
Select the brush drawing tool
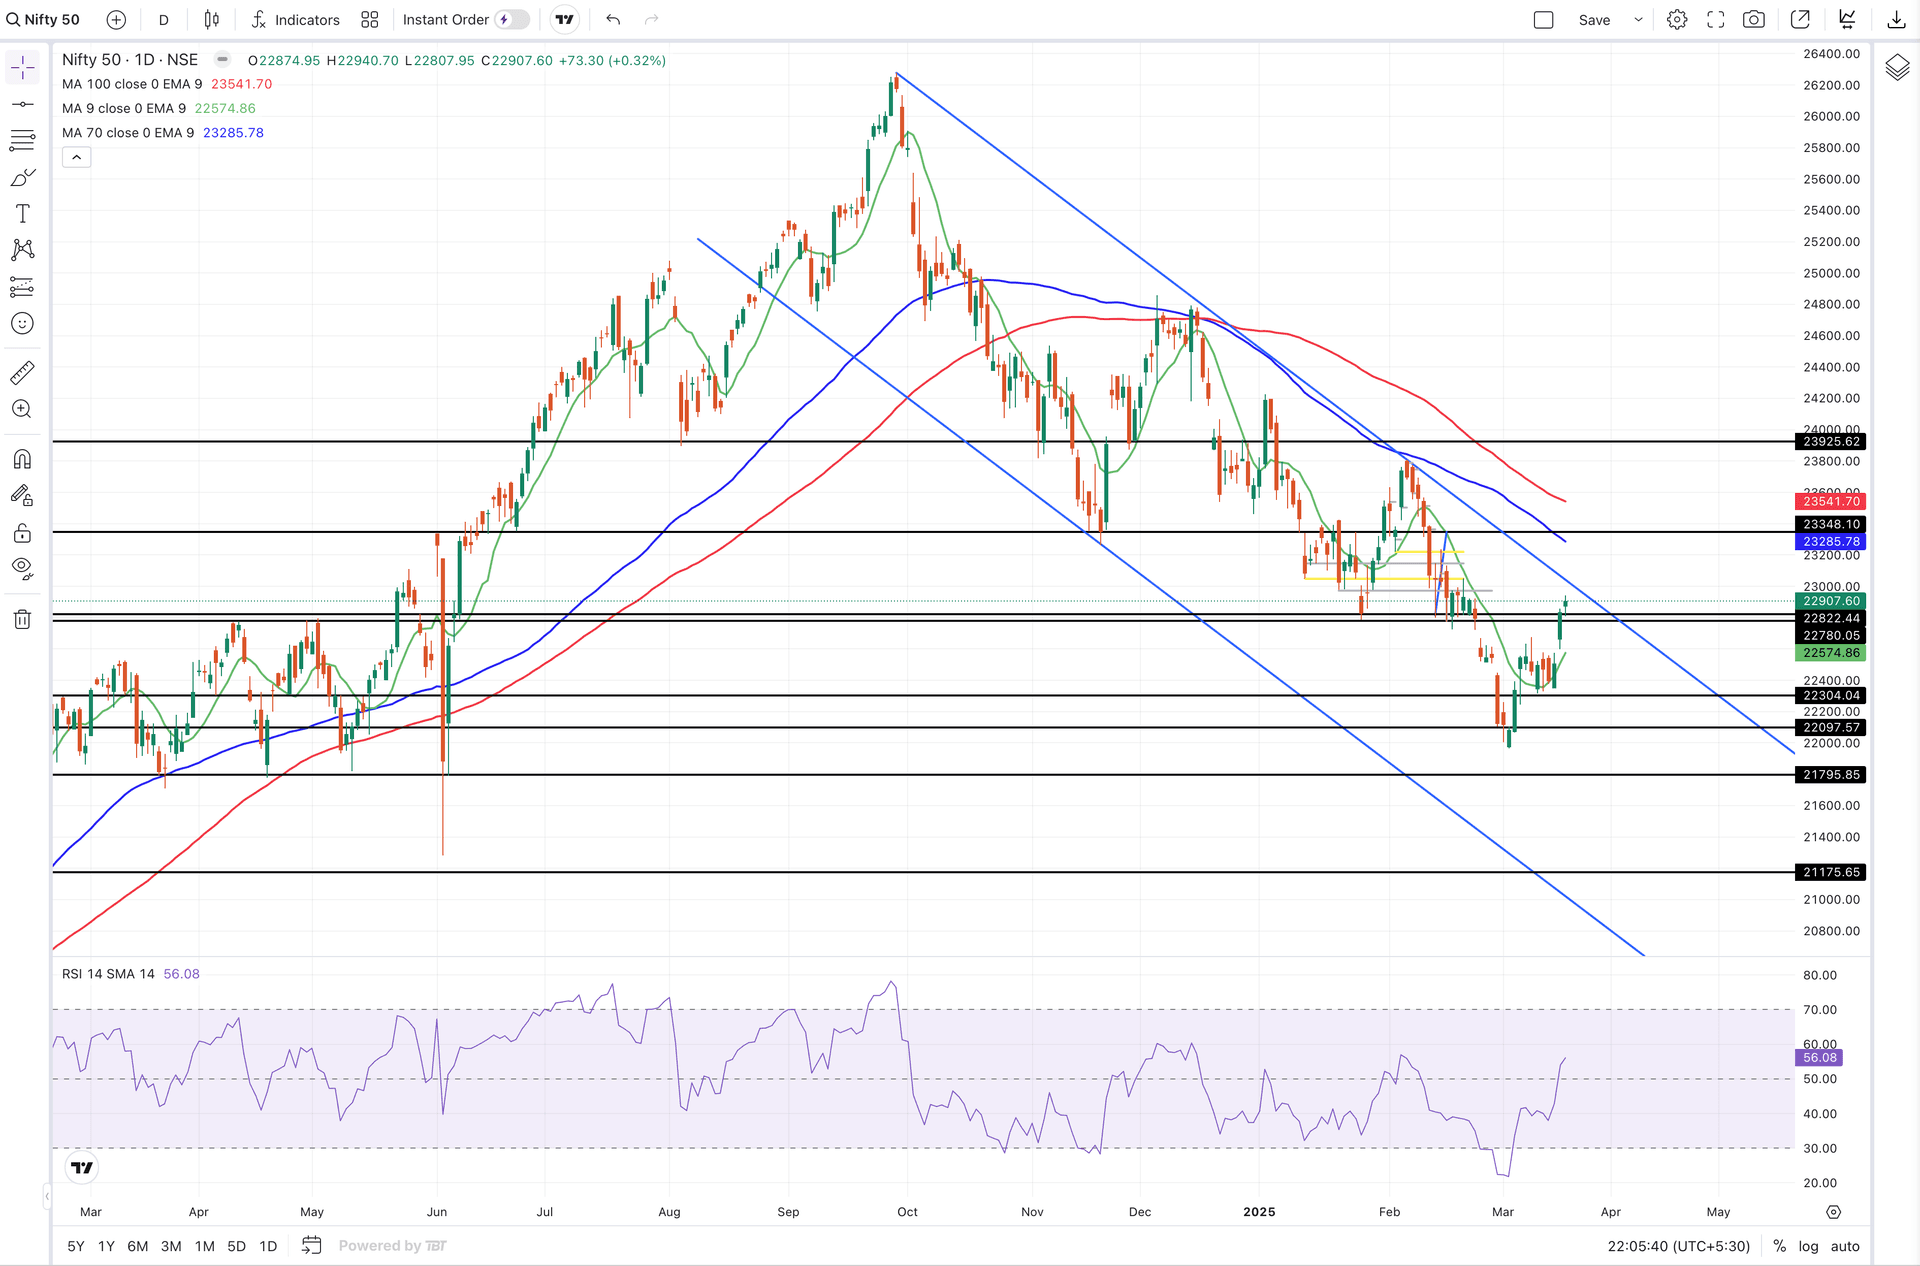22,177
